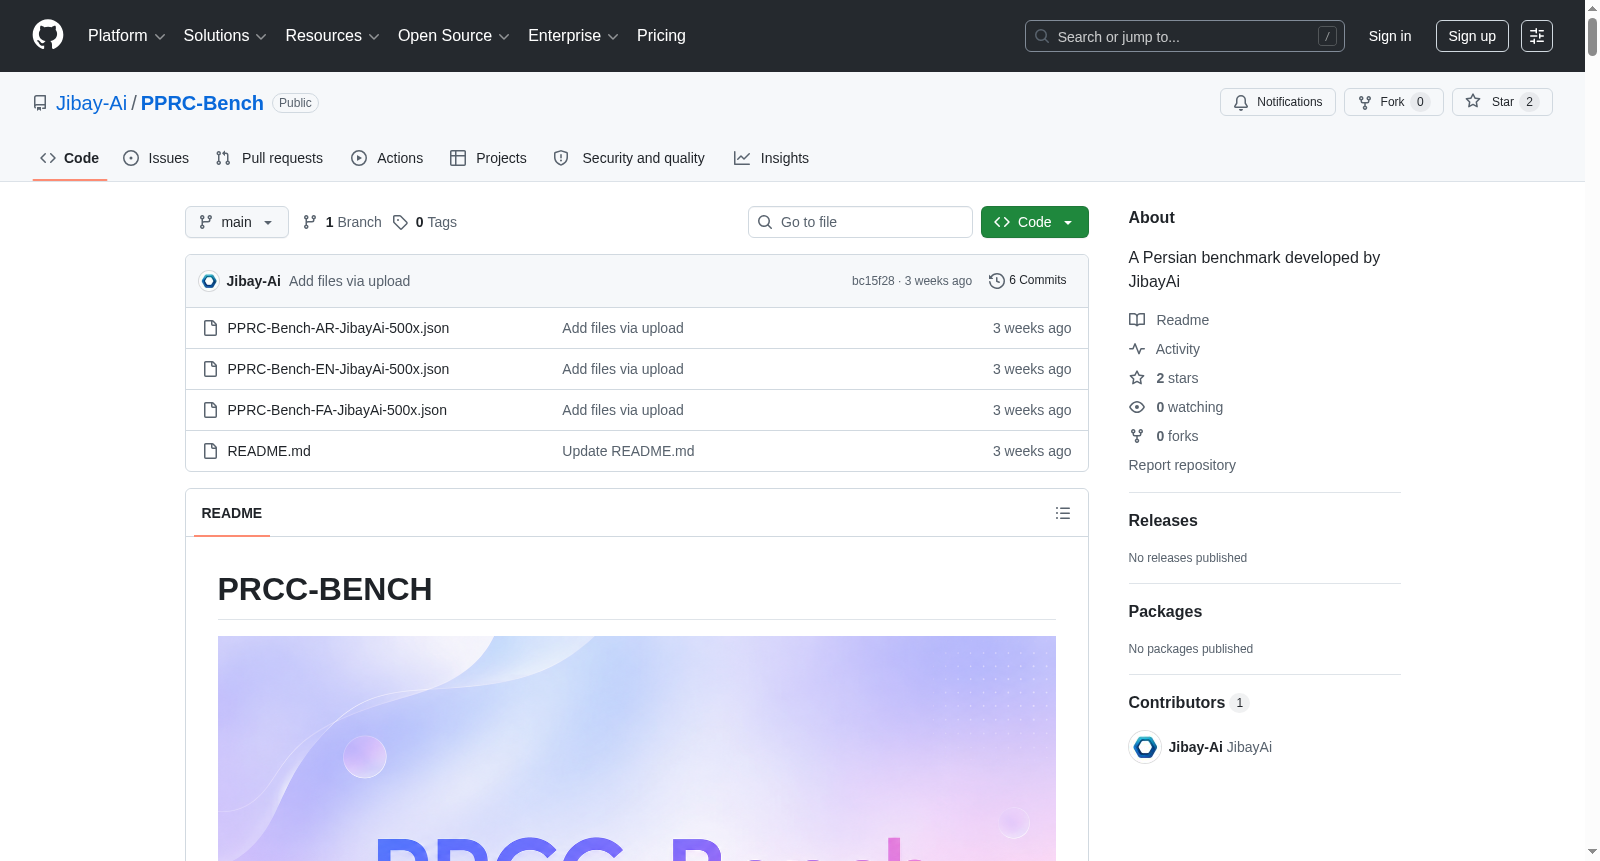1600x861 pixels.
Task: Switch to the Projects tab
Action: 488,158
